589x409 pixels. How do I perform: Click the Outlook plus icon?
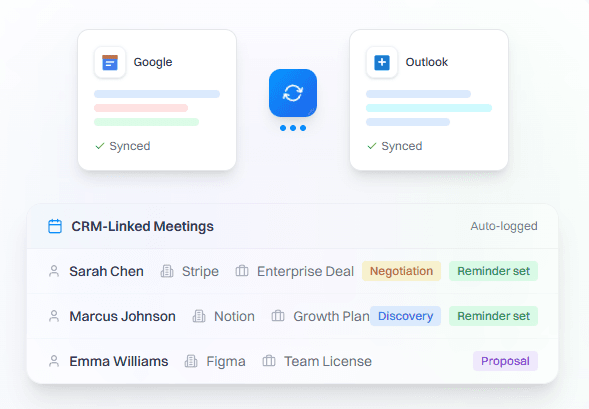382,62
